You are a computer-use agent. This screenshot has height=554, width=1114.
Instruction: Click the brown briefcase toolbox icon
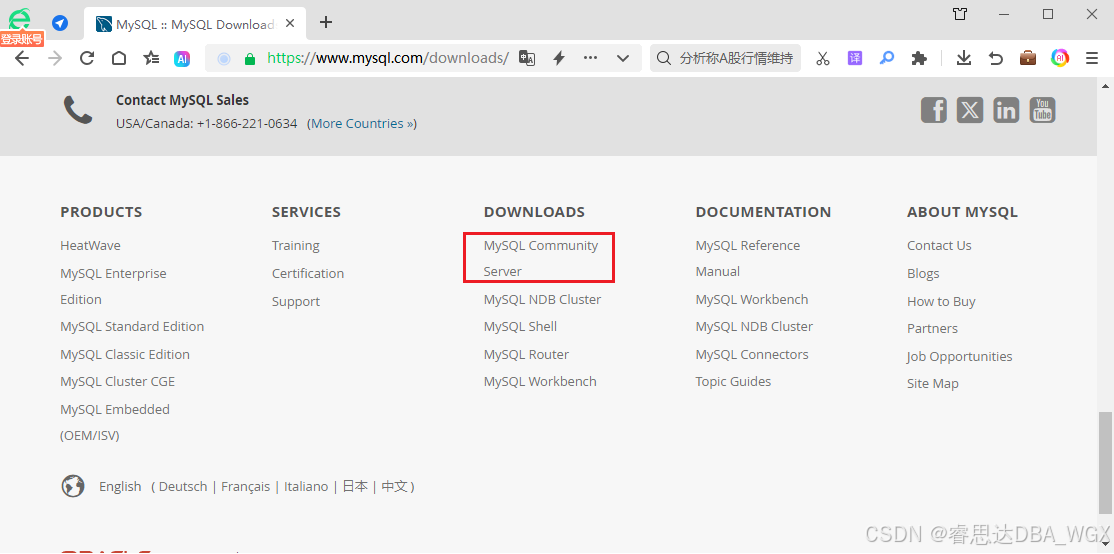tap(1028, 58)
